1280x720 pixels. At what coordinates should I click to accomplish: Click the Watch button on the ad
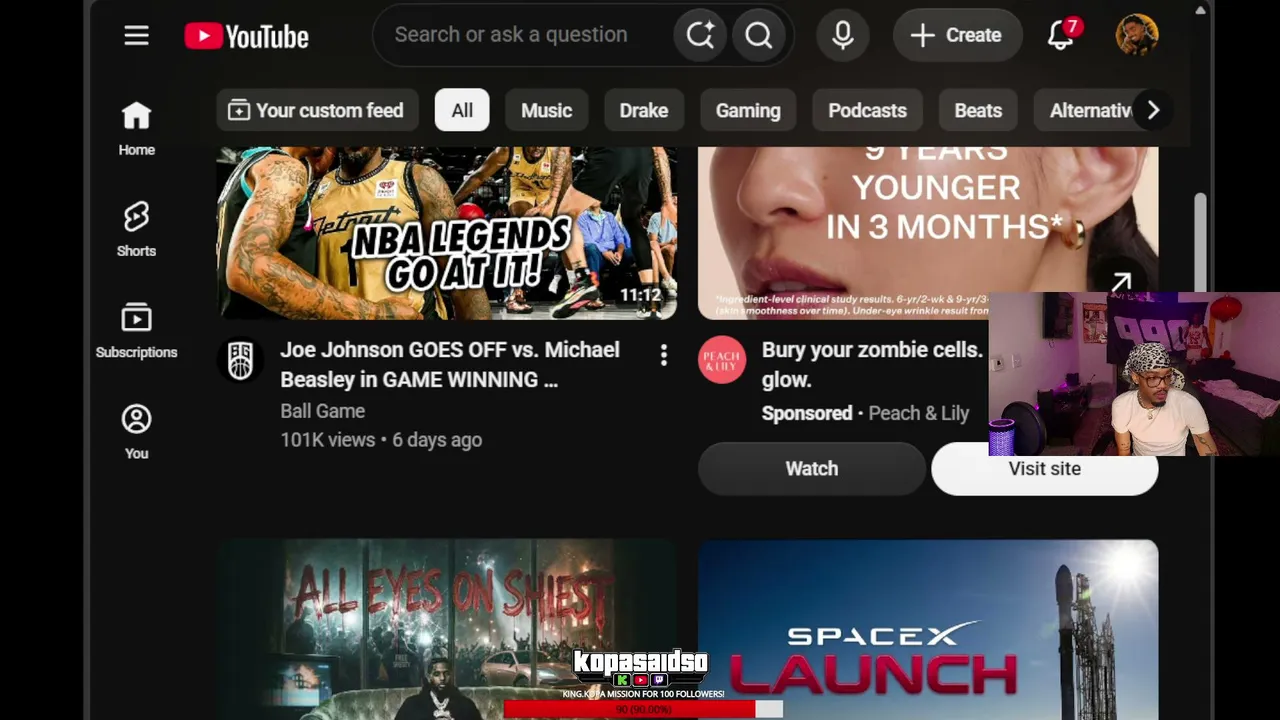812,469
